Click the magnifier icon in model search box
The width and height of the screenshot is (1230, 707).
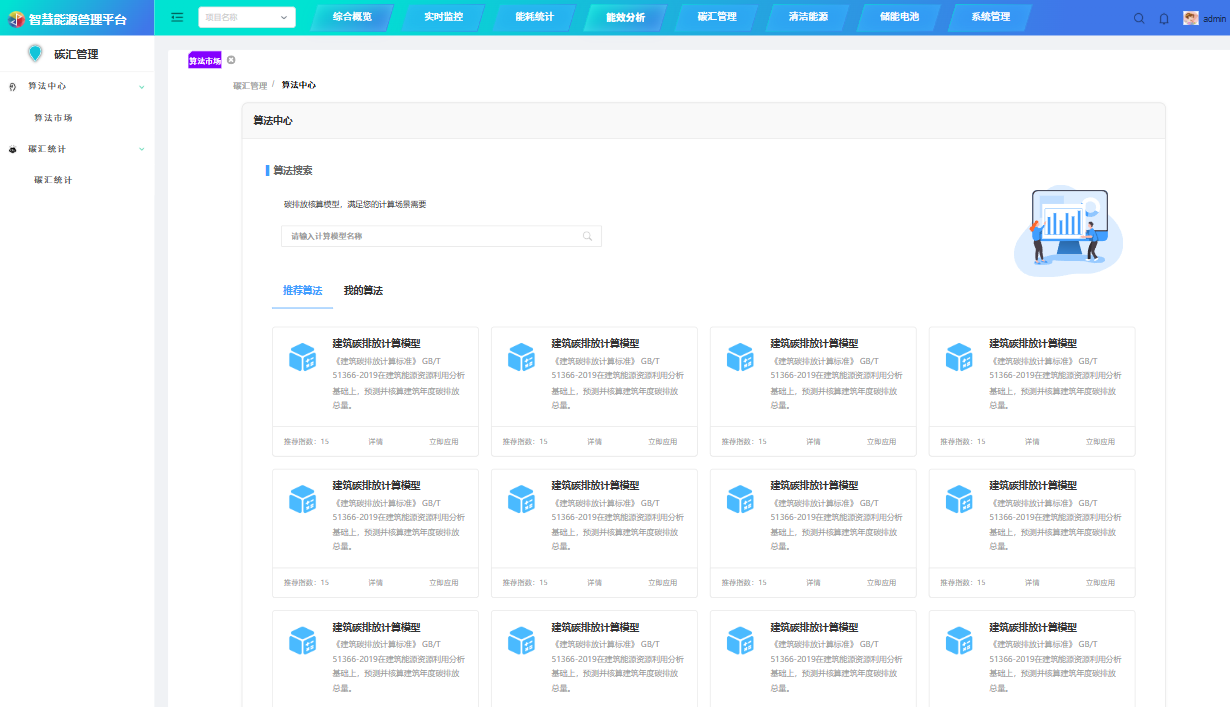[x=588, y=236]
